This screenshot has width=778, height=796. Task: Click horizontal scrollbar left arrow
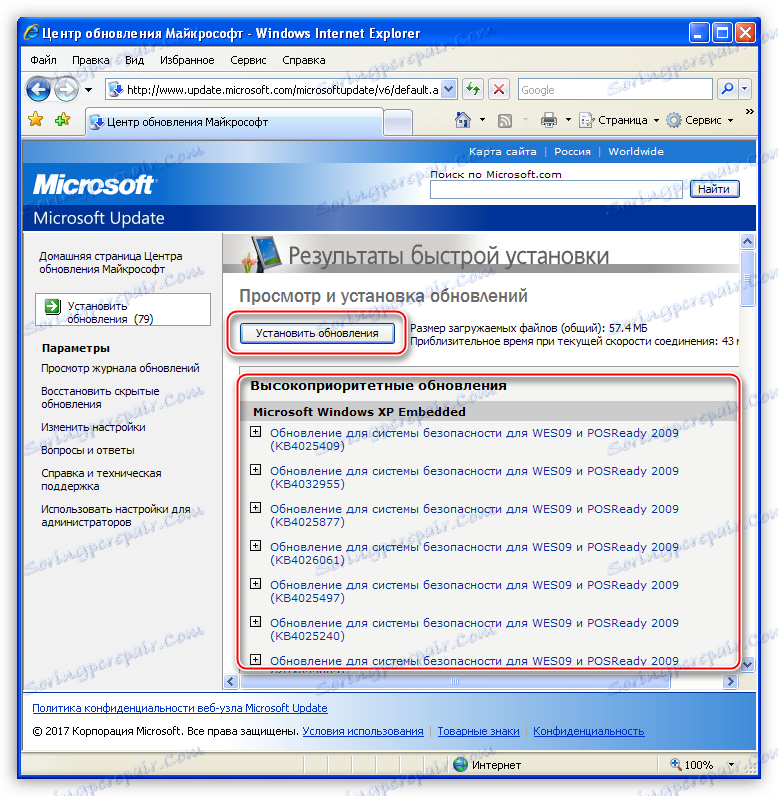(x=231, y=682)
